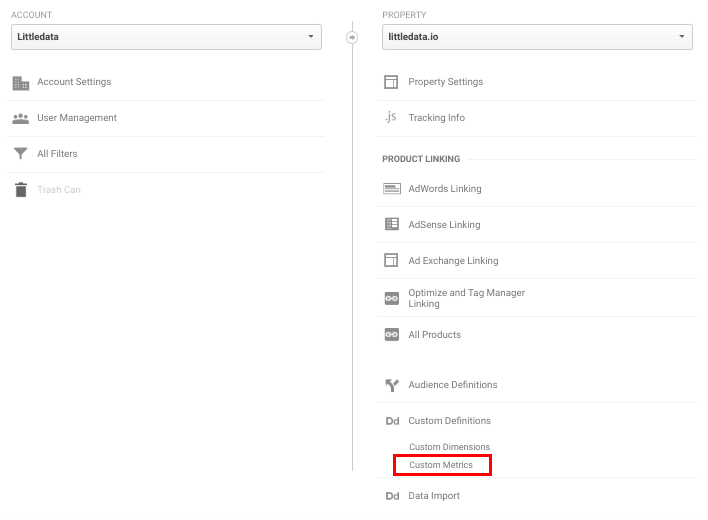The height and width of the screenshot is (520, 708).
Task: Click the Ad Exchange Linking icon
Action: [391, 260]
